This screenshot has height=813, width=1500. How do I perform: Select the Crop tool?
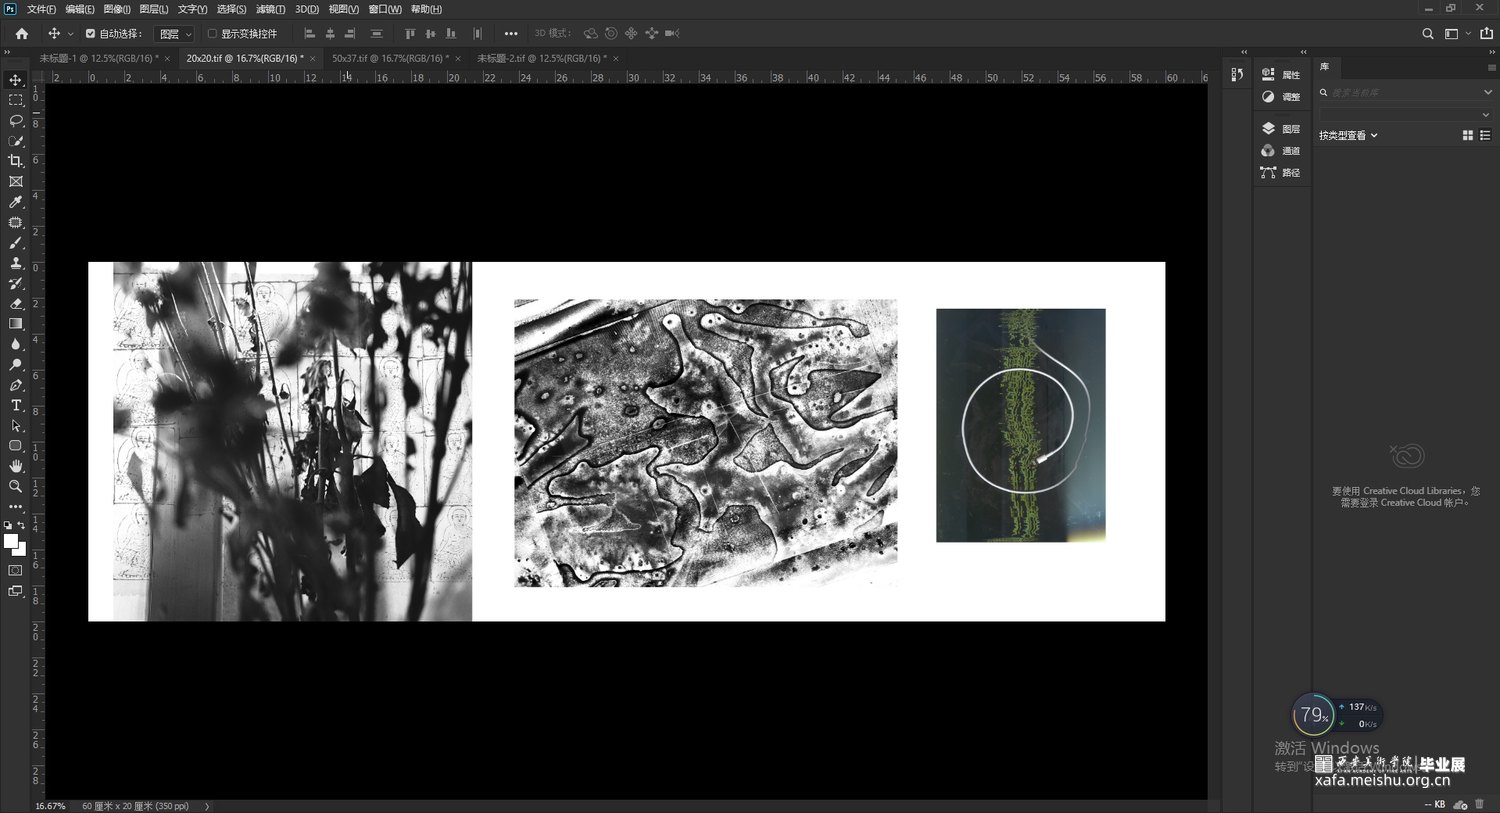point(15,161)
